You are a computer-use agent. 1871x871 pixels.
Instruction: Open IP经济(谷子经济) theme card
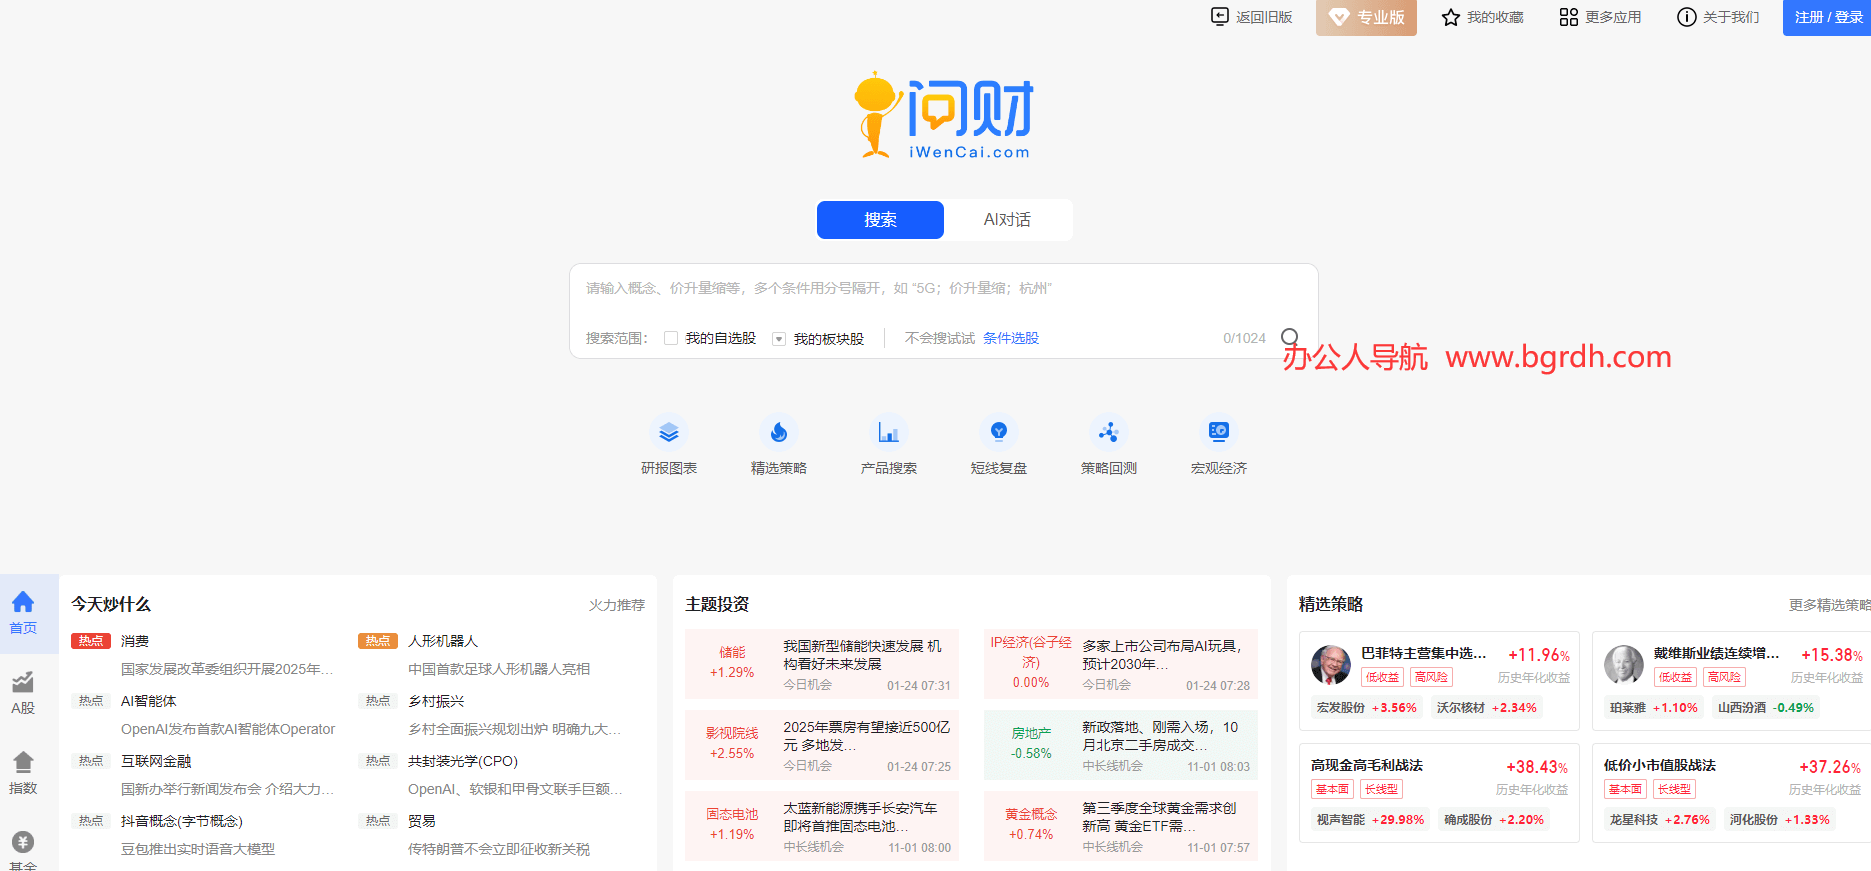coord(1121,664)
